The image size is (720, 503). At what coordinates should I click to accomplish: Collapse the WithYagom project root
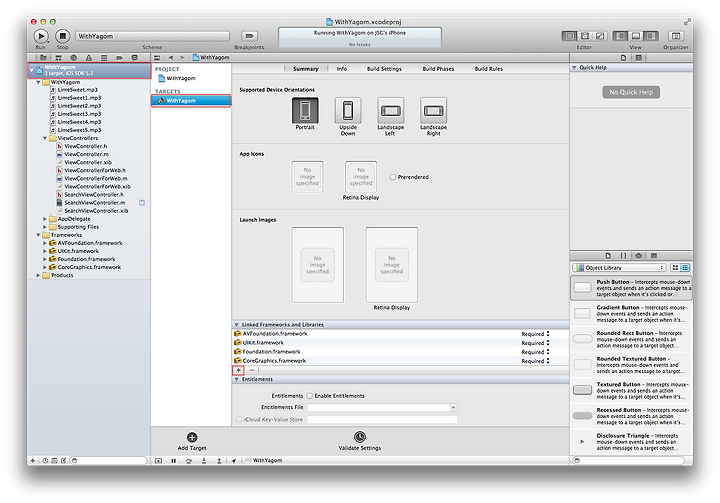click(32, 70)
